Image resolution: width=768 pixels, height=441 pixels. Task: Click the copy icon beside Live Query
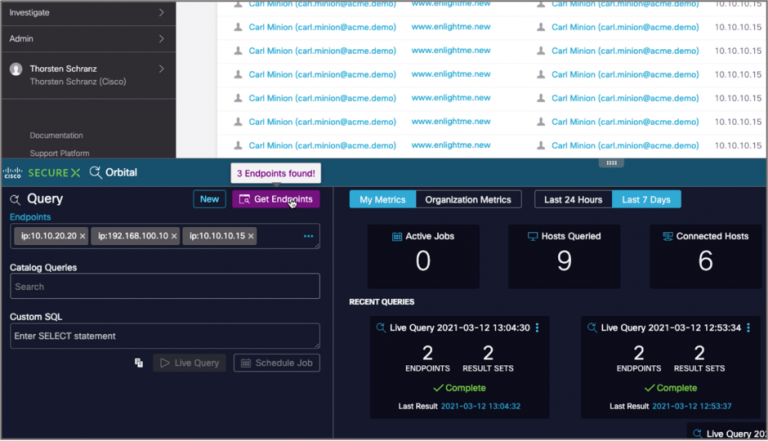(x=139, y=363)
